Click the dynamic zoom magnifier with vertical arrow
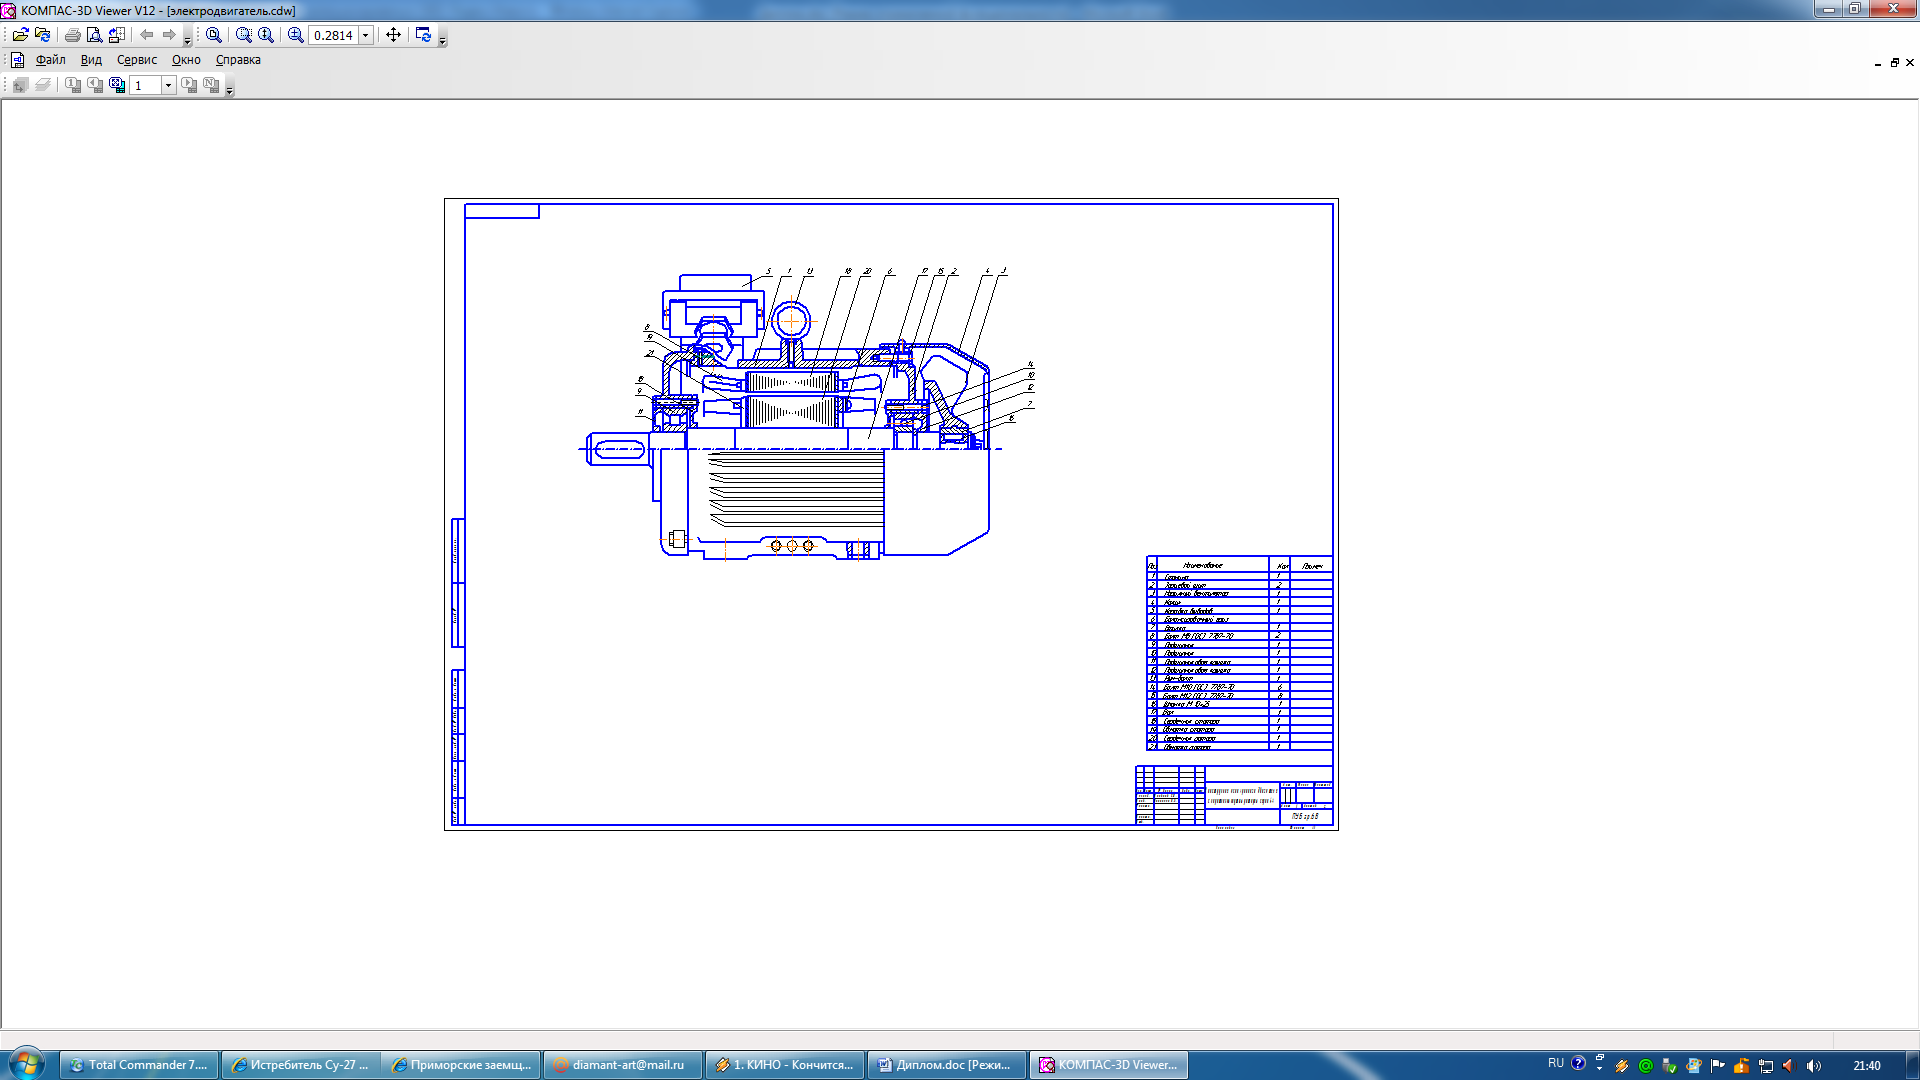 click(265, 35)
